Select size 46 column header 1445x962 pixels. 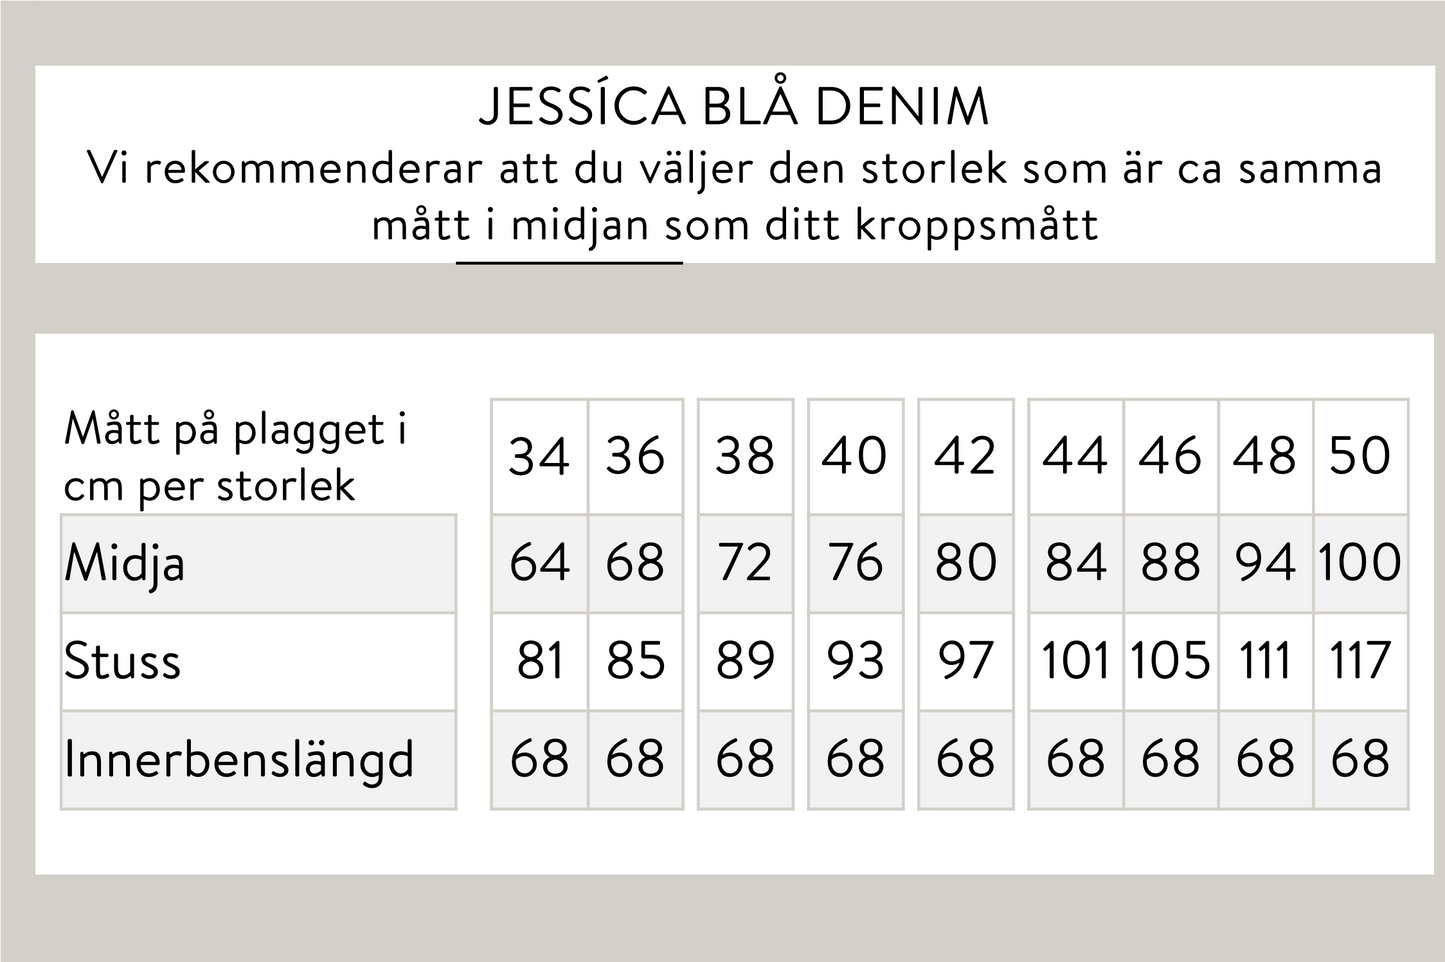(x=1170, y=457)
